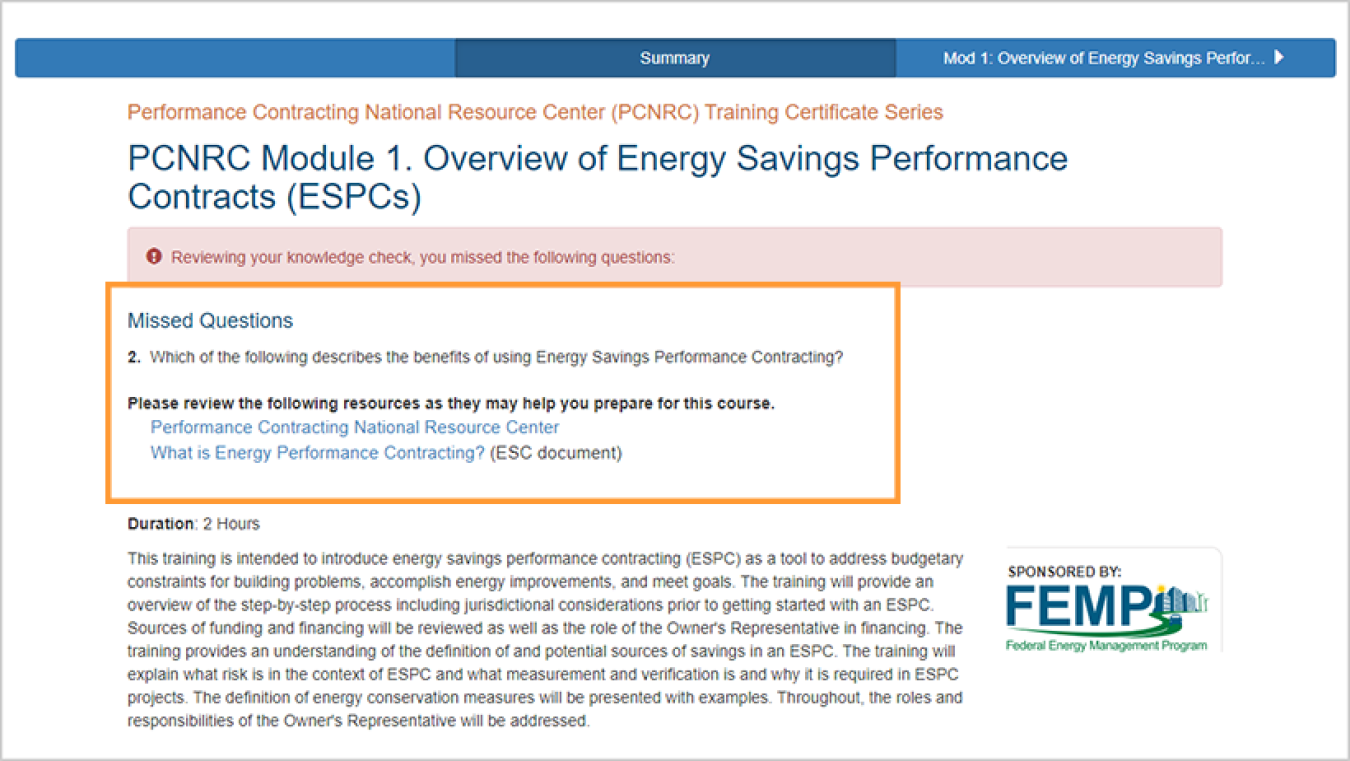1350x761 pixels.
Task: Click the 'SPONSORED BY:' text
Action: (1064, 572)
